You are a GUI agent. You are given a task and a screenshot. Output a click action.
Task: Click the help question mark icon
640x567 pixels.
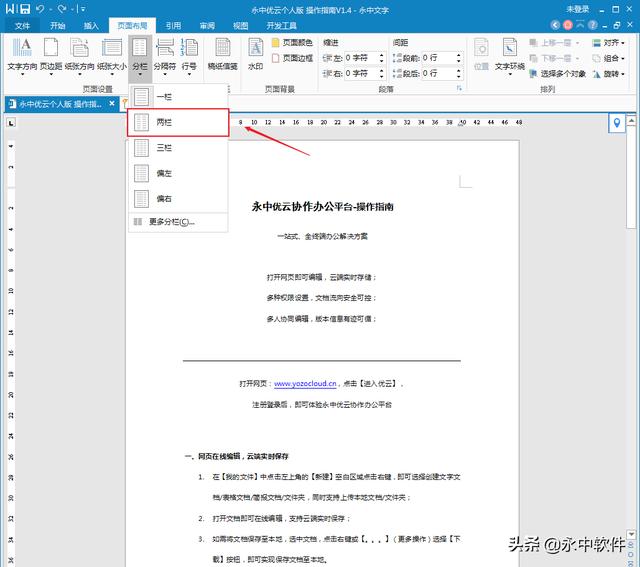(x=593, y=25)
